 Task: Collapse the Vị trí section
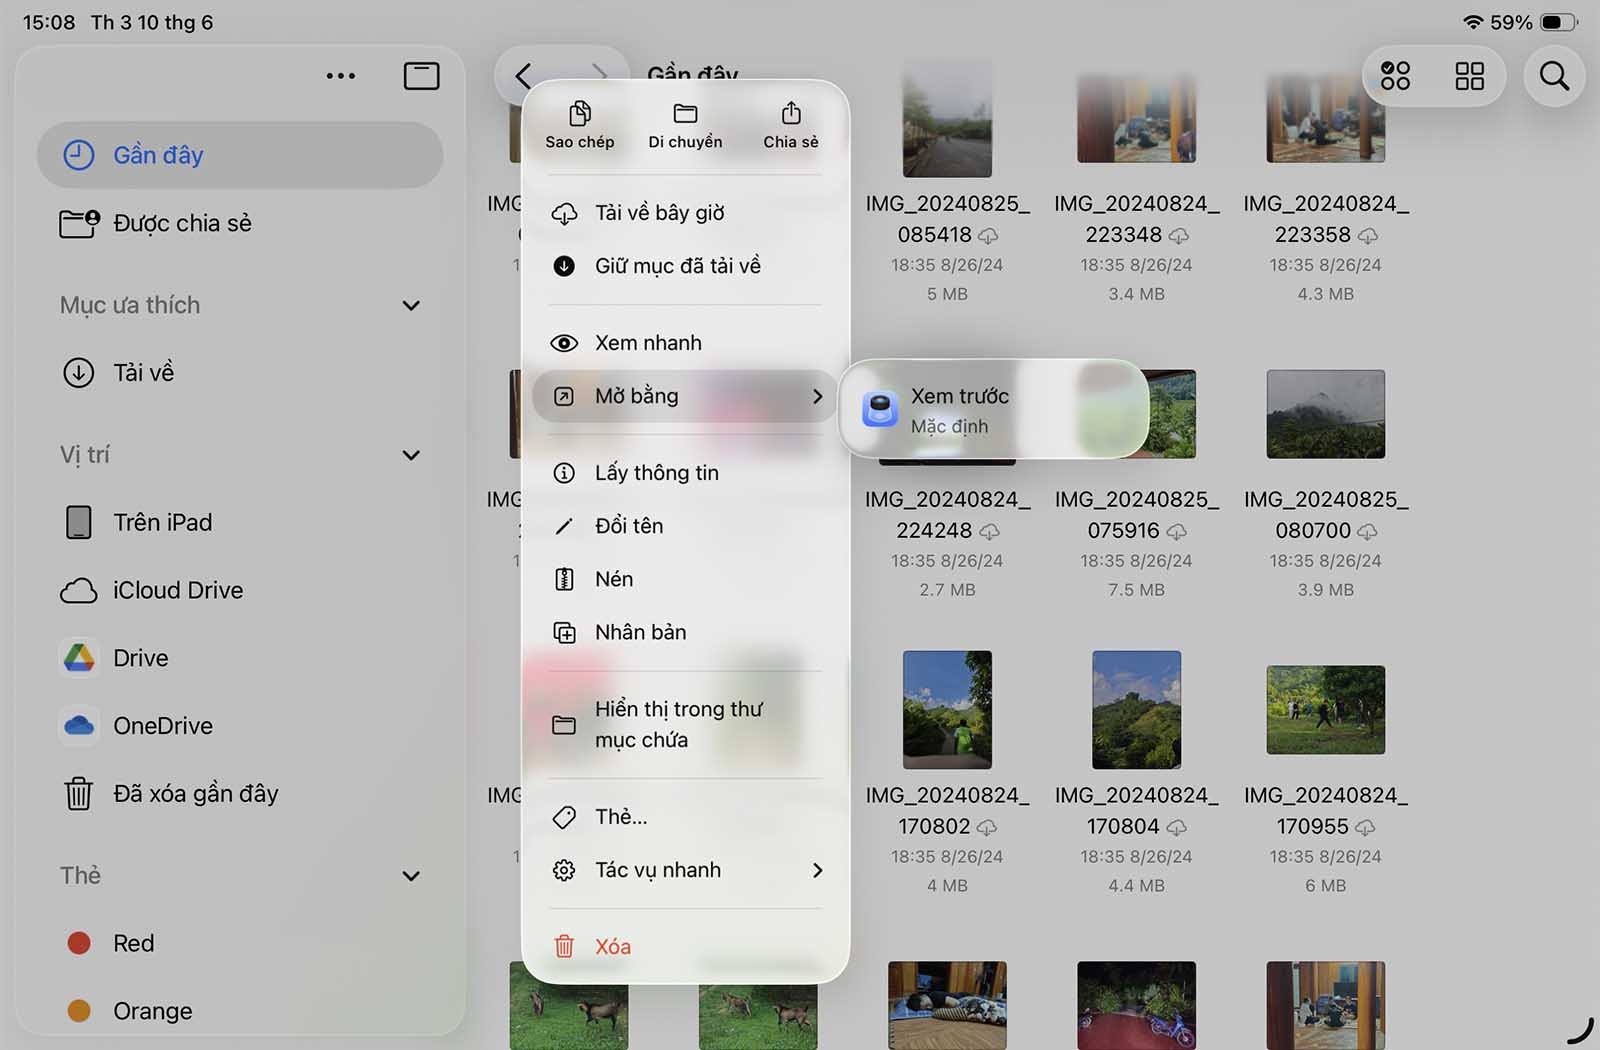(x=411, y=456)
